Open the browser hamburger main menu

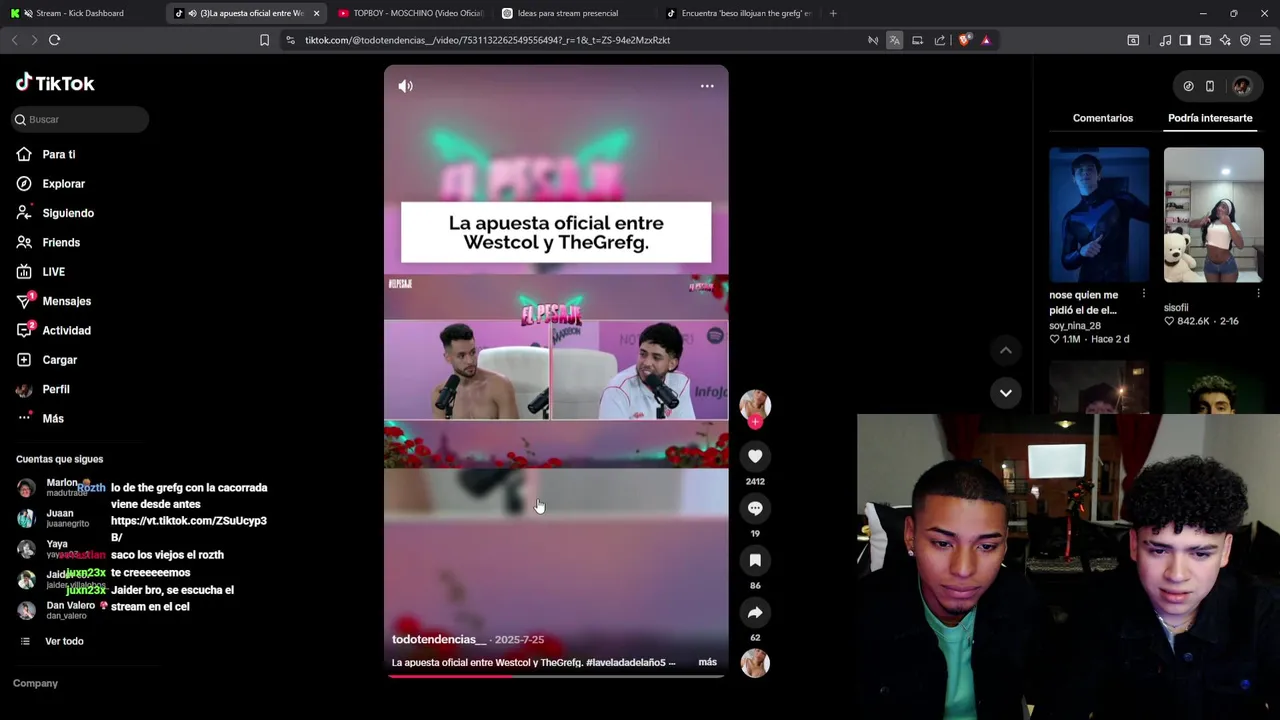point(1265,40)
